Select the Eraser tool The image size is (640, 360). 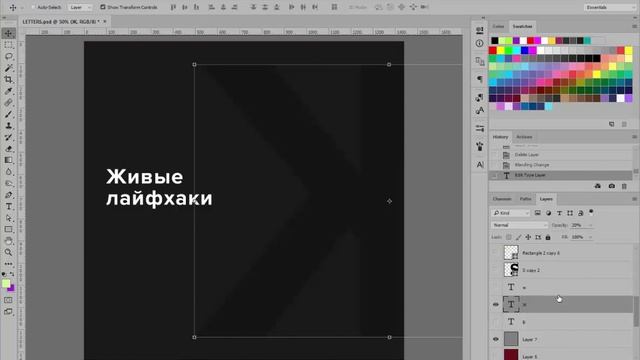(x=9, y=149)
